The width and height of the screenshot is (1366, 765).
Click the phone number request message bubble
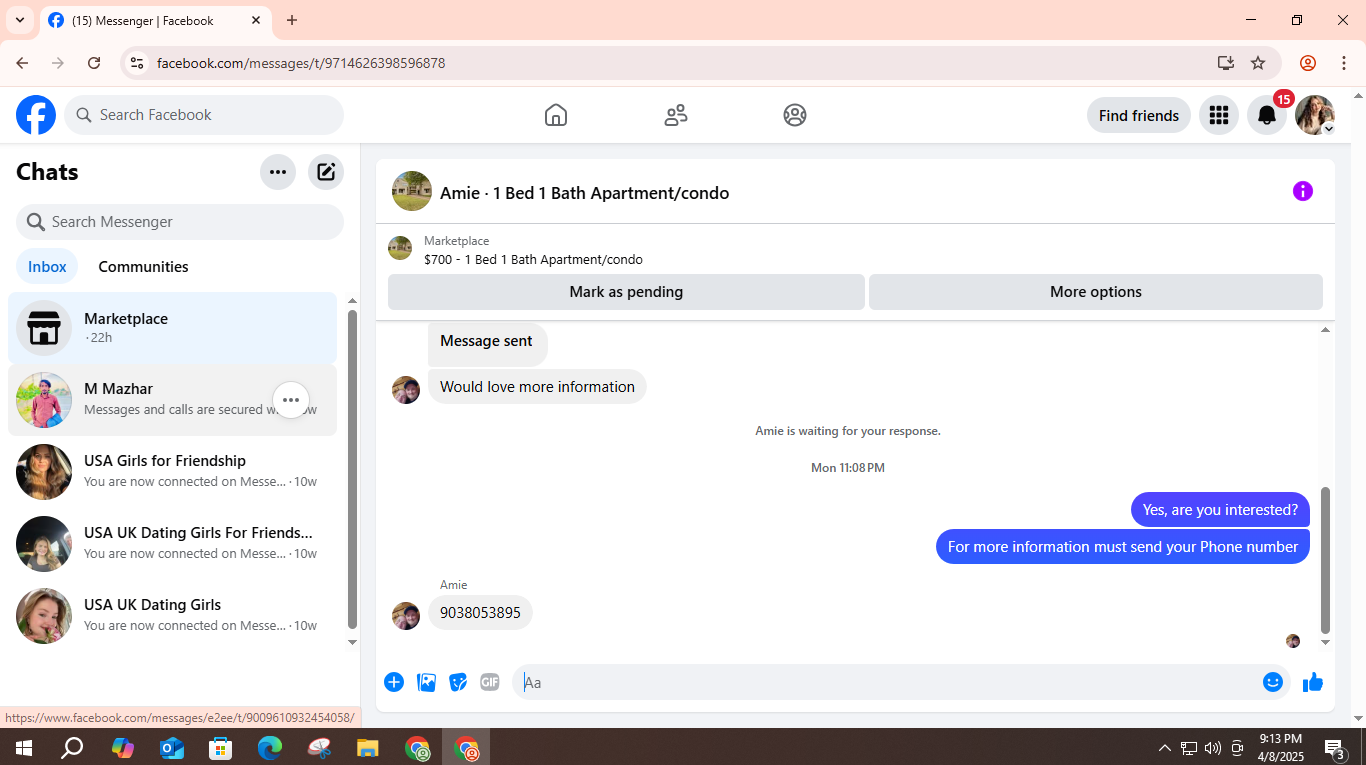[1122, 547]
